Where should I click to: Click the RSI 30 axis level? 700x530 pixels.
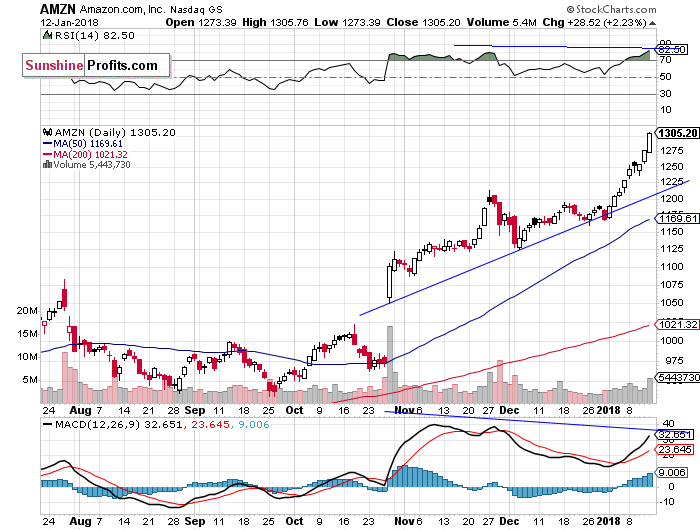coord(666,93)
